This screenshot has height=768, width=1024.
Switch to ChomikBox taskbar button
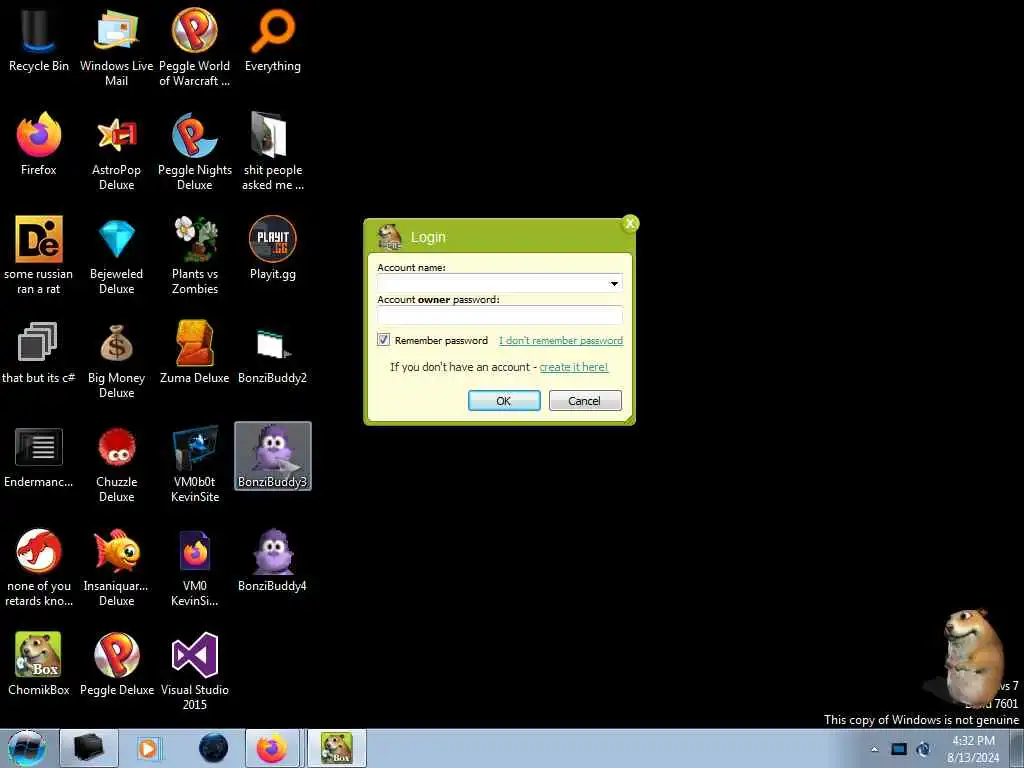[x=337, y=748]
